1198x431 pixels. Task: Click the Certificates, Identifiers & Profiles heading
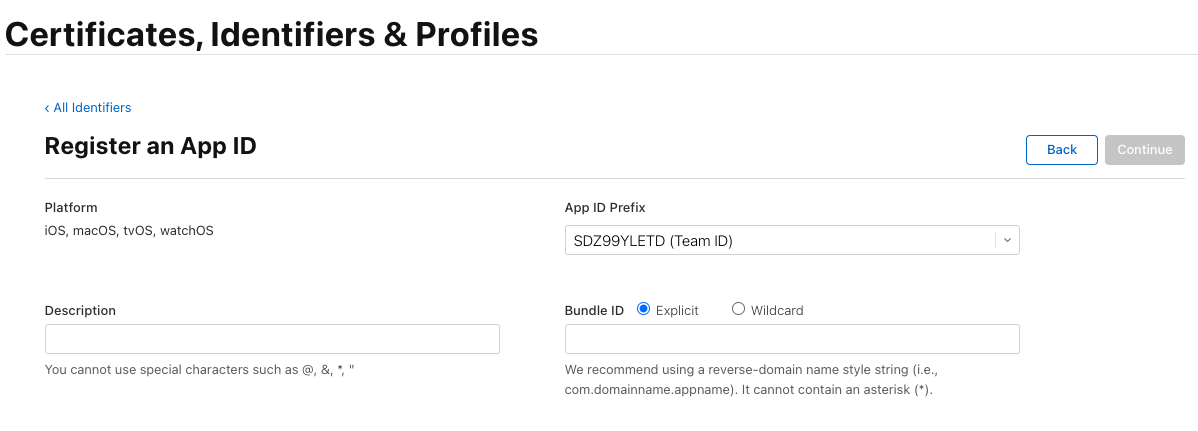272,35
